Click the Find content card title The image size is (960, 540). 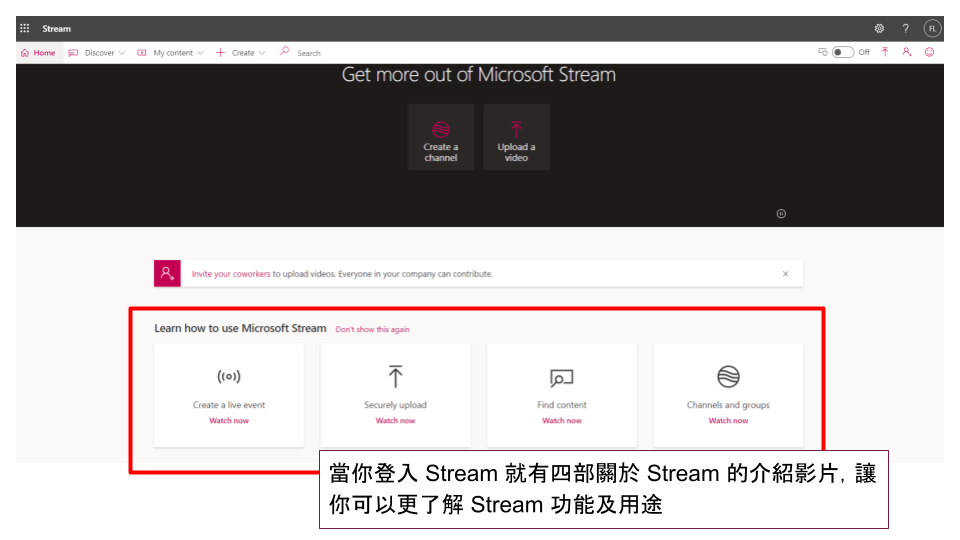(x=561, y=405)
